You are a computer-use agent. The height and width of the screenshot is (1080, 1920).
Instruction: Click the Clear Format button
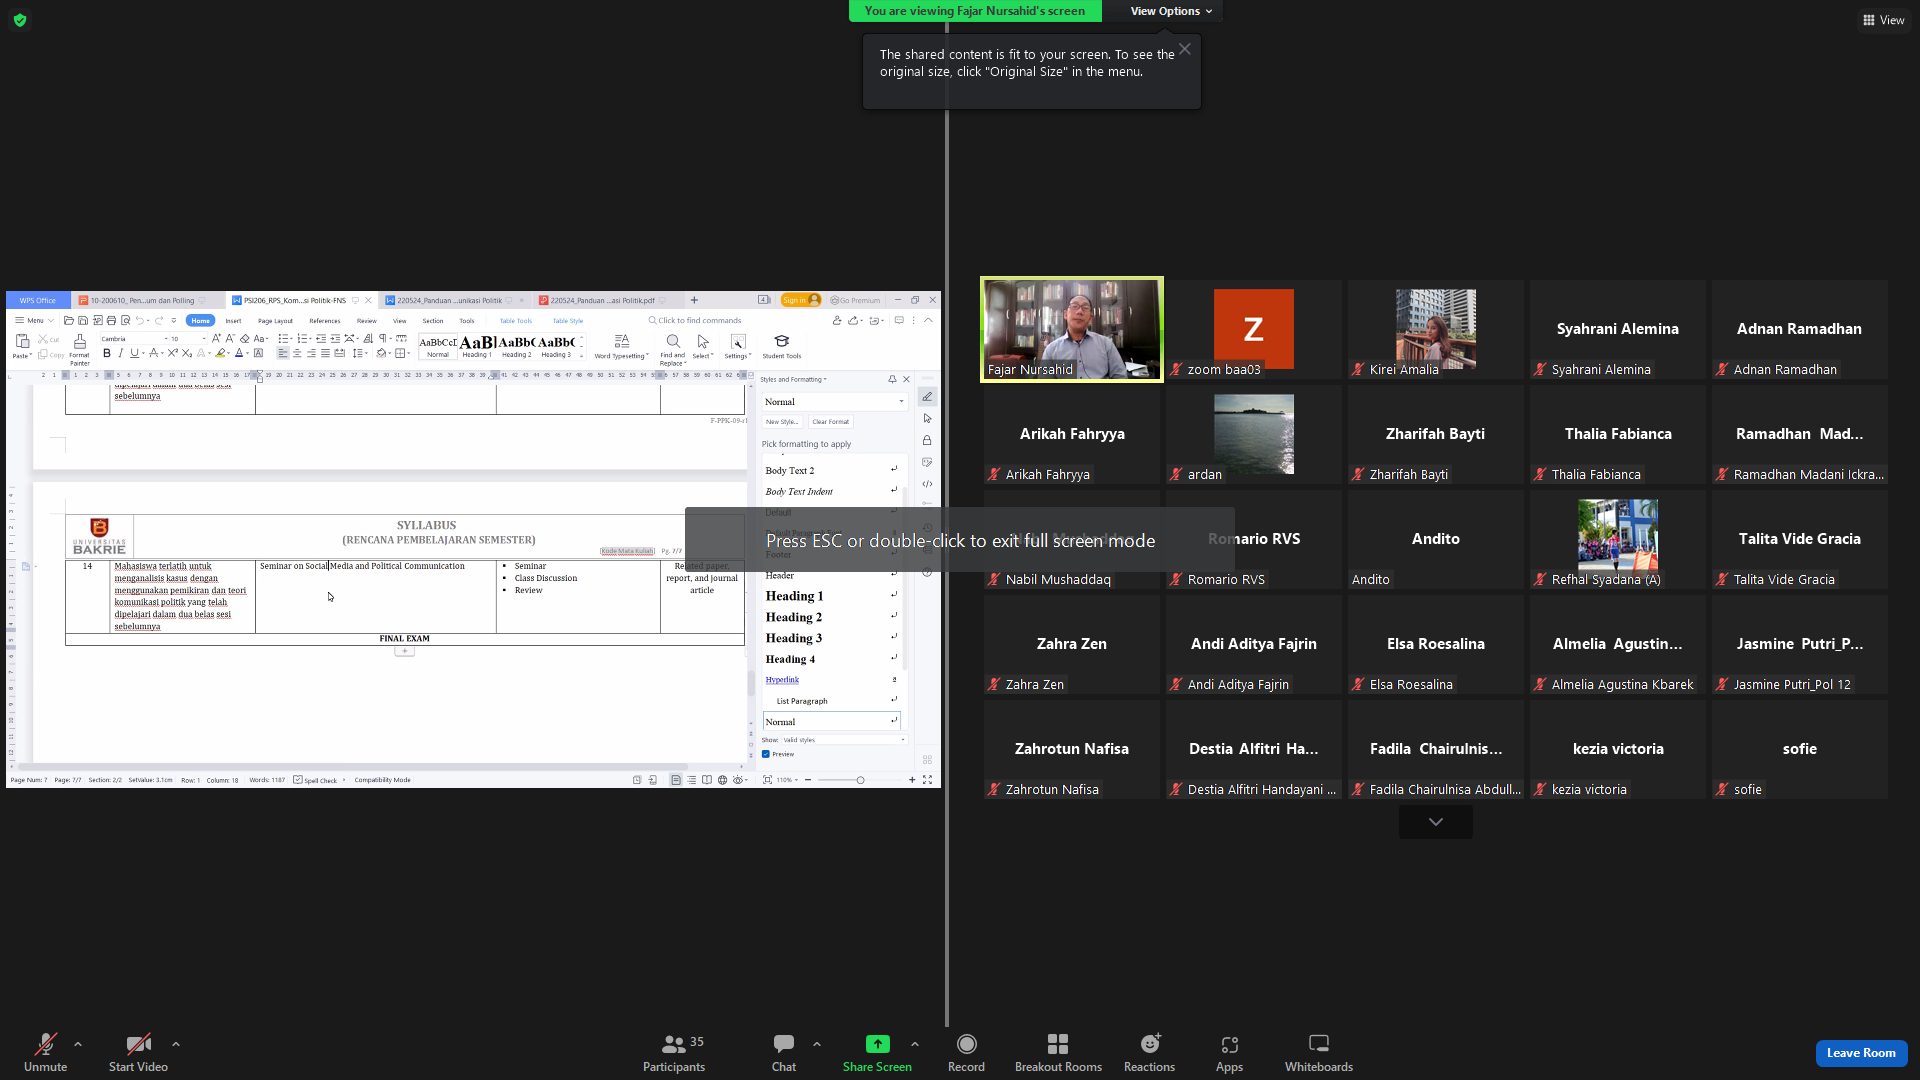[831, 422]
